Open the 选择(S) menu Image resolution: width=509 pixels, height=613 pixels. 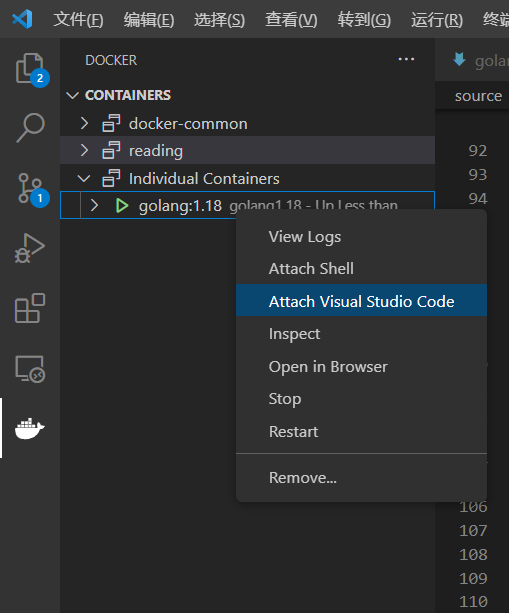(219, 20)
